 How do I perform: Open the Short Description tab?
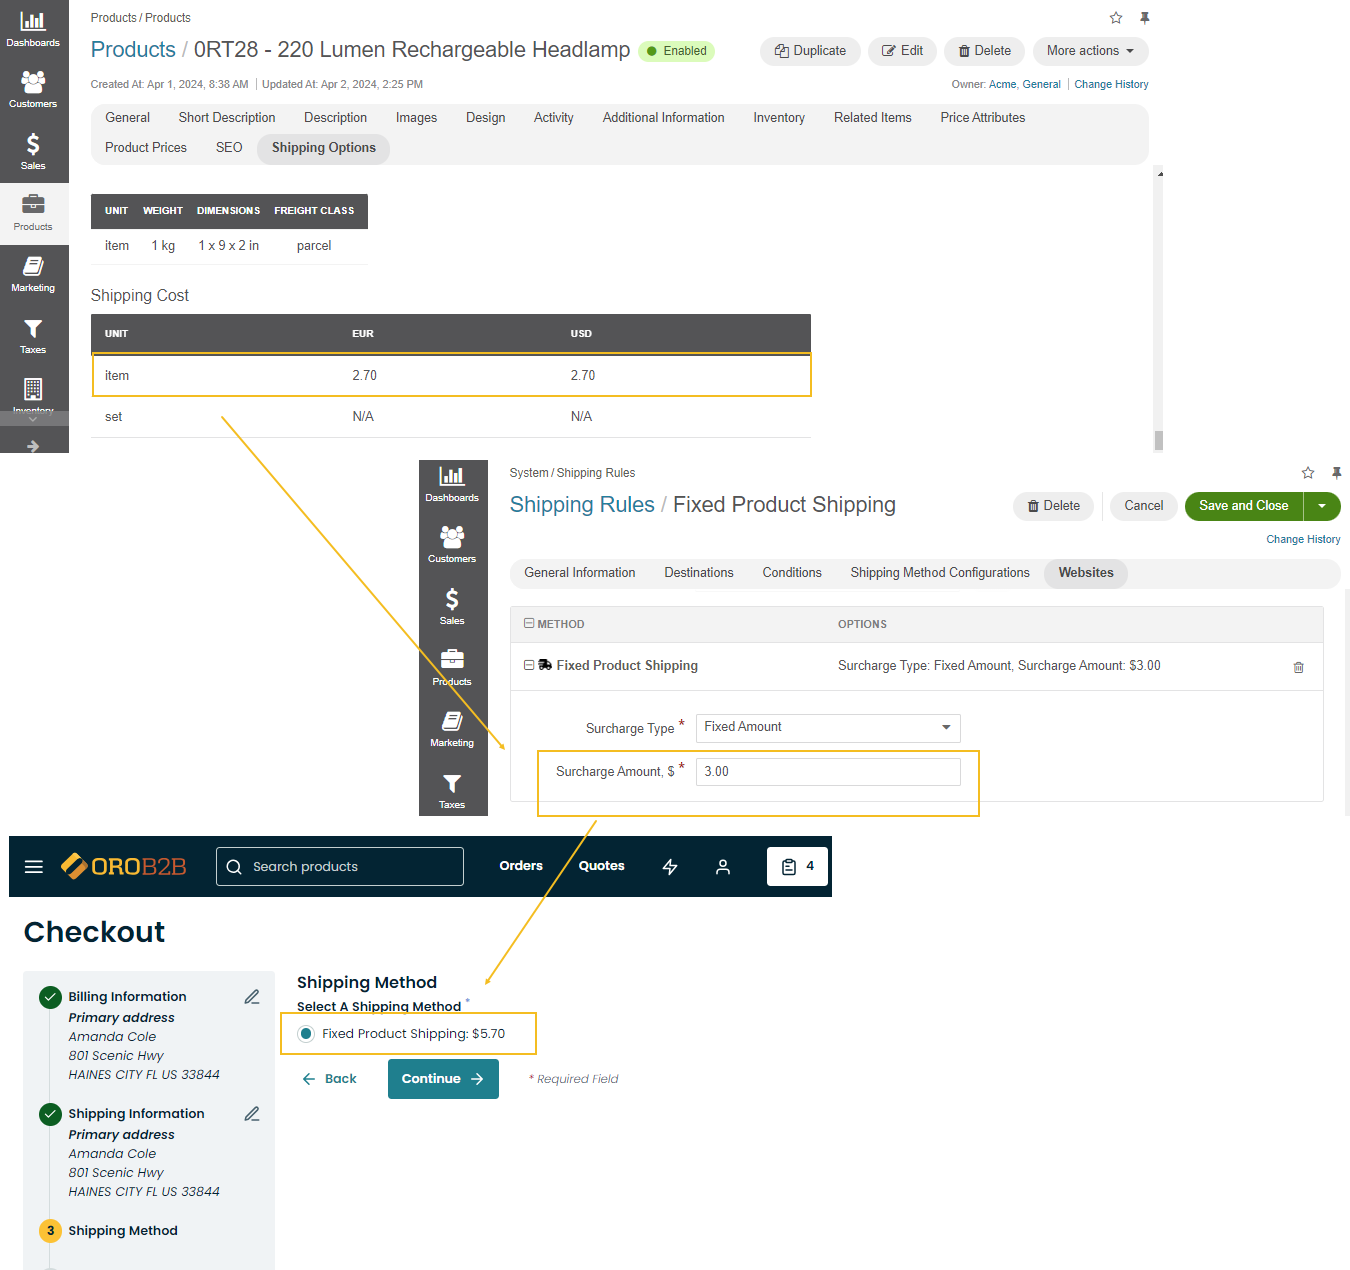tap(227, 118)
